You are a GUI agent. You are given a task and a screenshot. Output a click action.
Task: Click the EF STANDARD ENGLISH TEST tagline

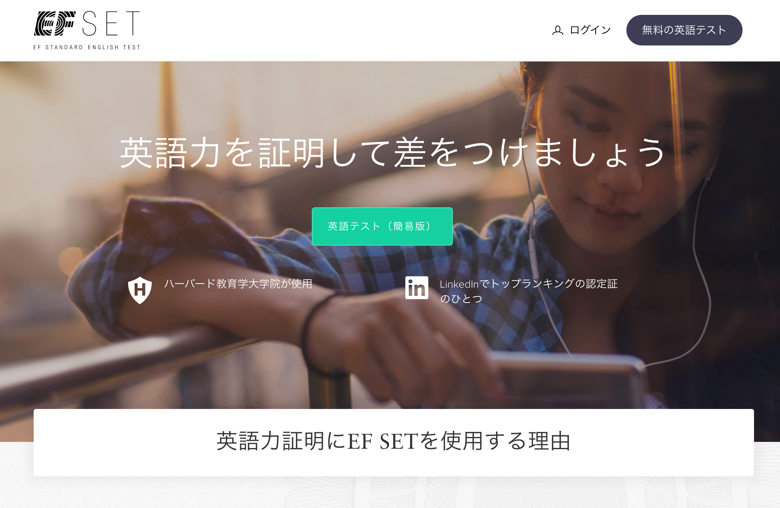click(87, 47)
